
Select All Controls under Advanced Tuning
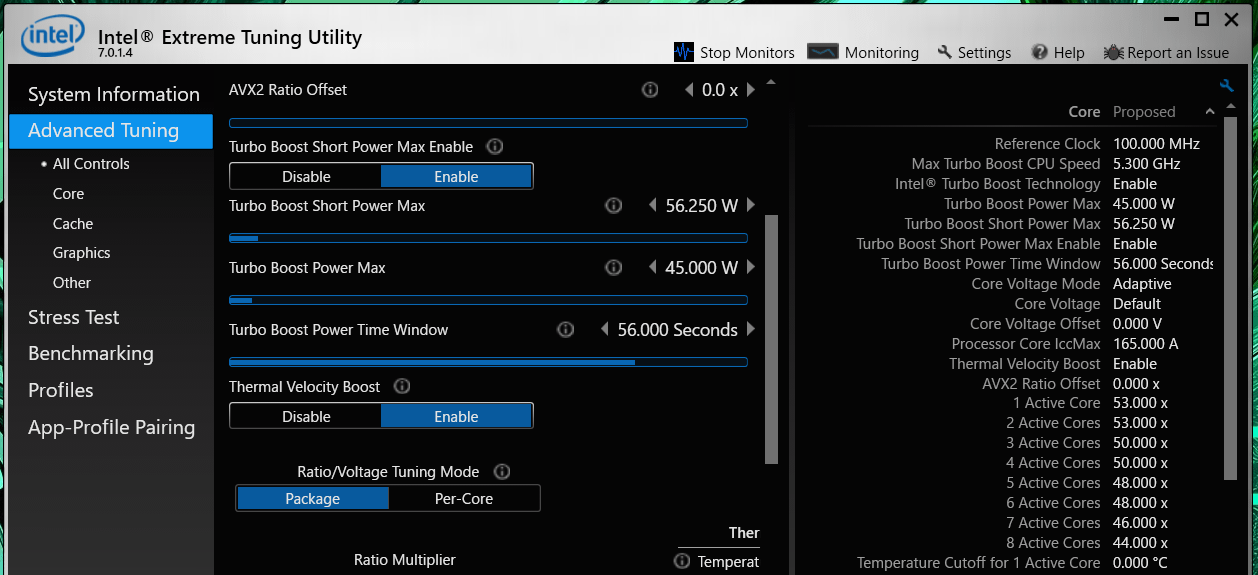[x=91, y=164]
